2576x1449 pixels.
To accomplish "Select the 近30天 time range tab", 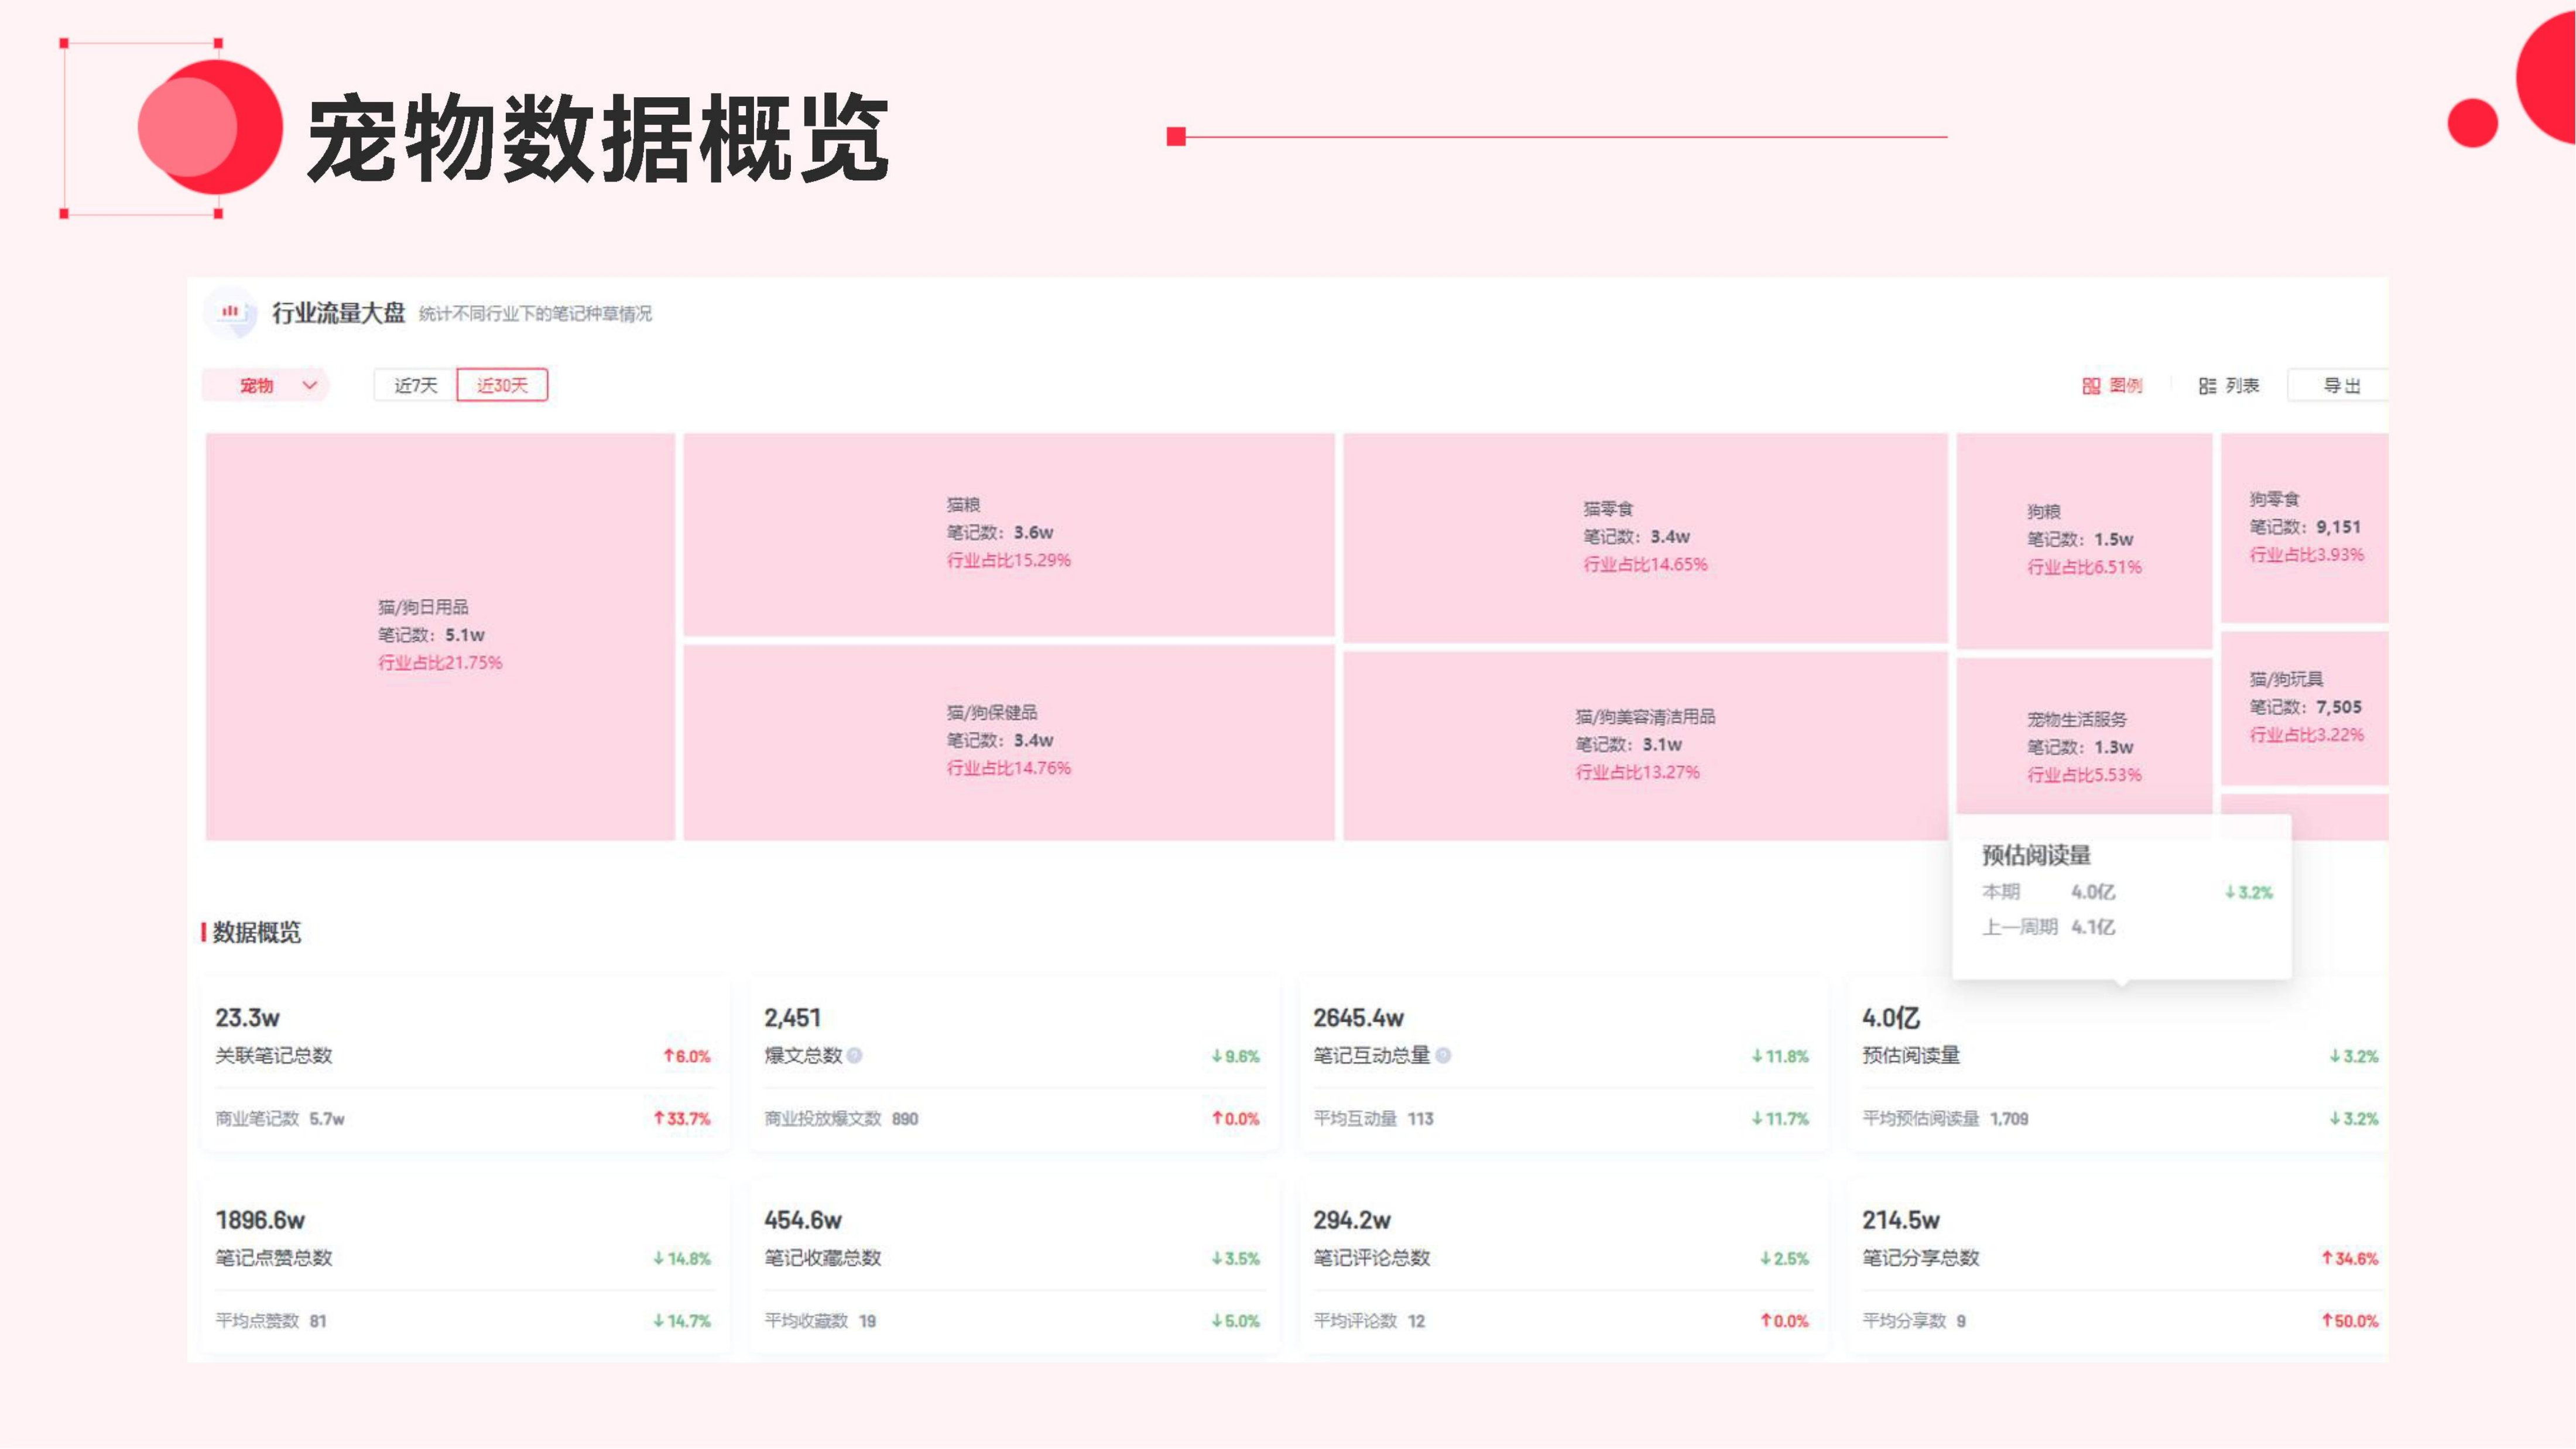I will [x=502, y=385].
